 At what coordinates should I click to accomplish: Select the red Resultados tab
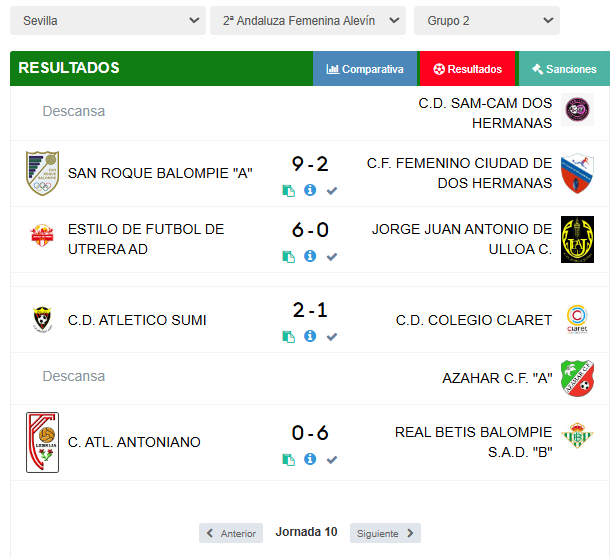tap(468, 69)
